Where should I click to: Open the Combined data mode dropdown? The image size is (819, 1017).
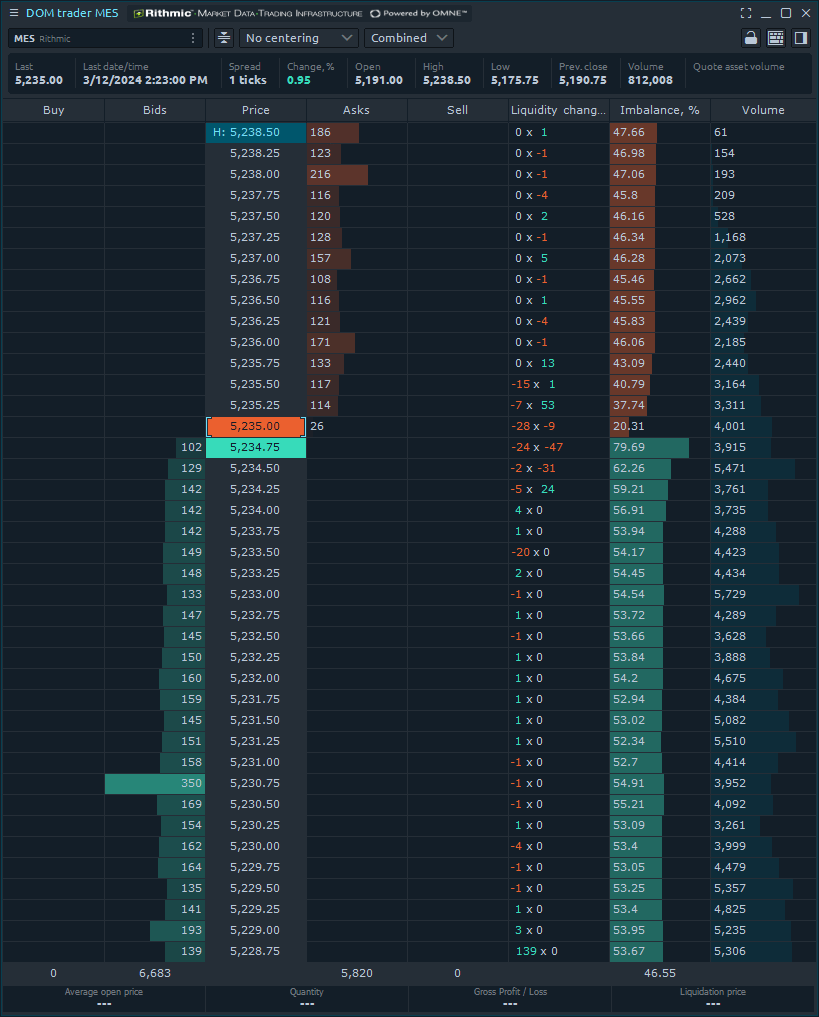click(x=408, y=37)
